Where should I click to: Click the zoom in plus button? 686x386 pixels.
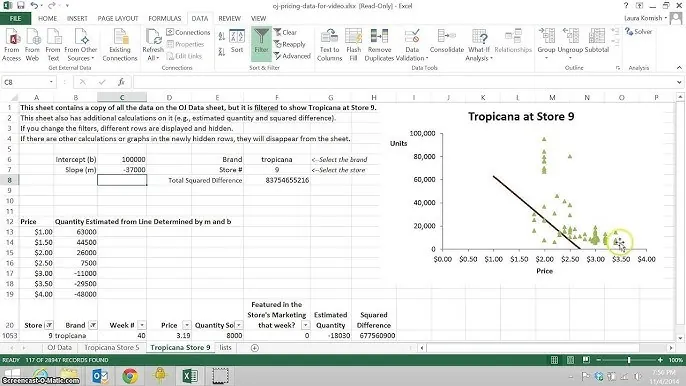(660, 360)
